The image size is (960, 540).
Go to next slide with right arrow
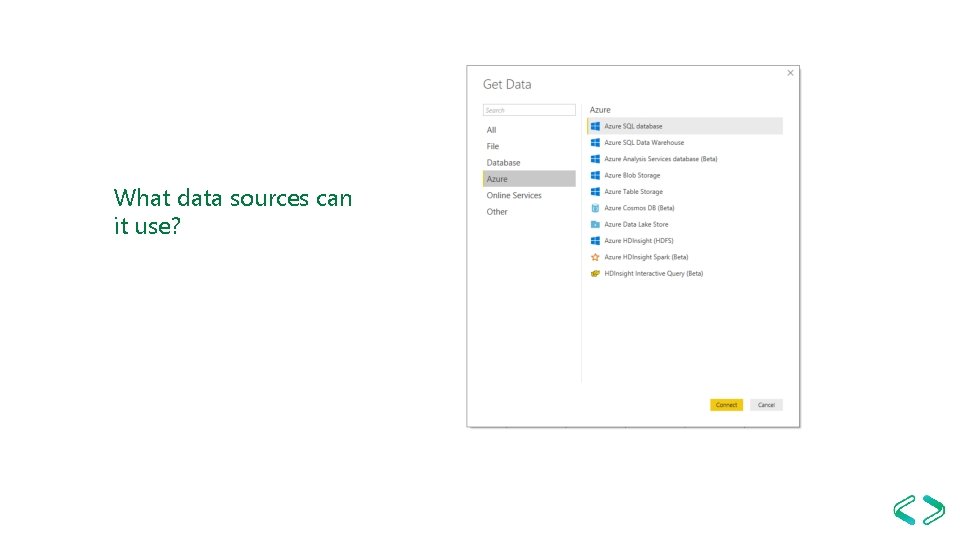[x=934, y=509]
